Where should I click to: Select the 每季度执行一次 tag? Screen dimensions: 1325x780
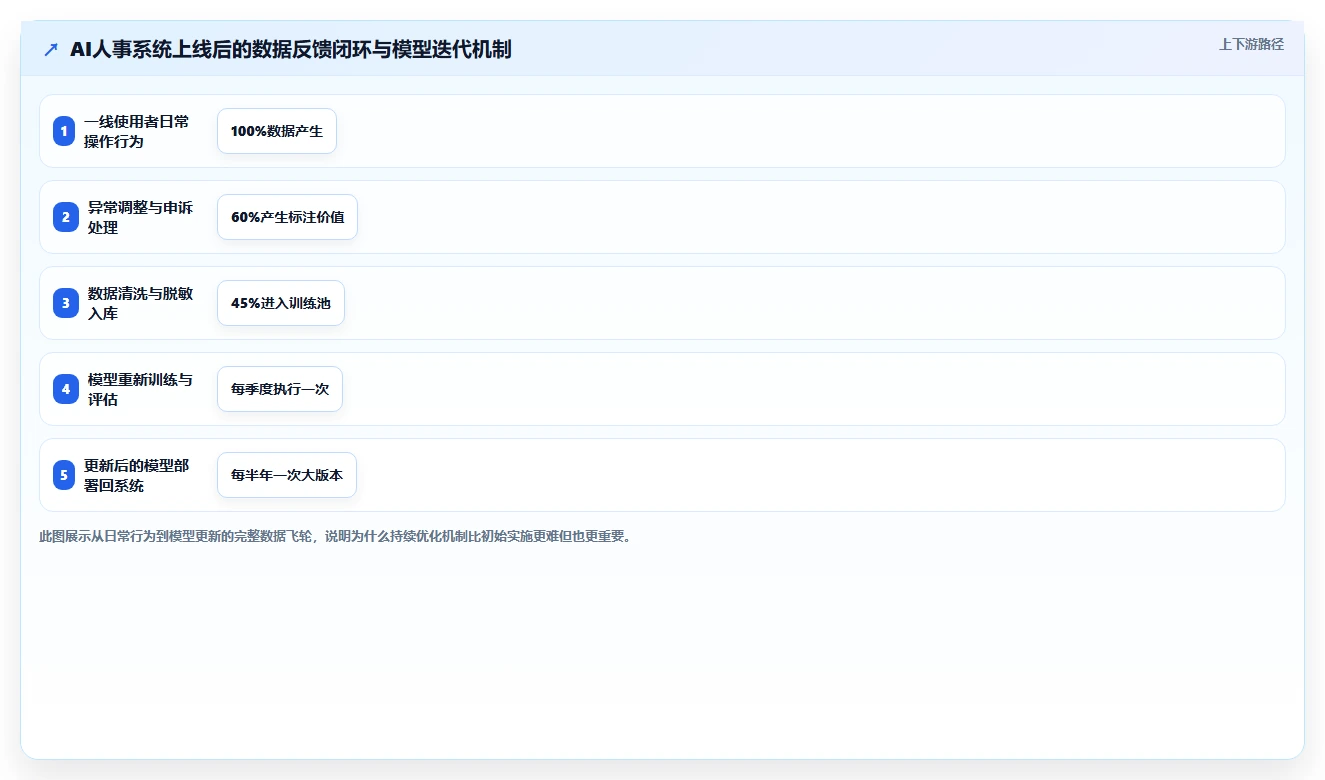point(280,389)
